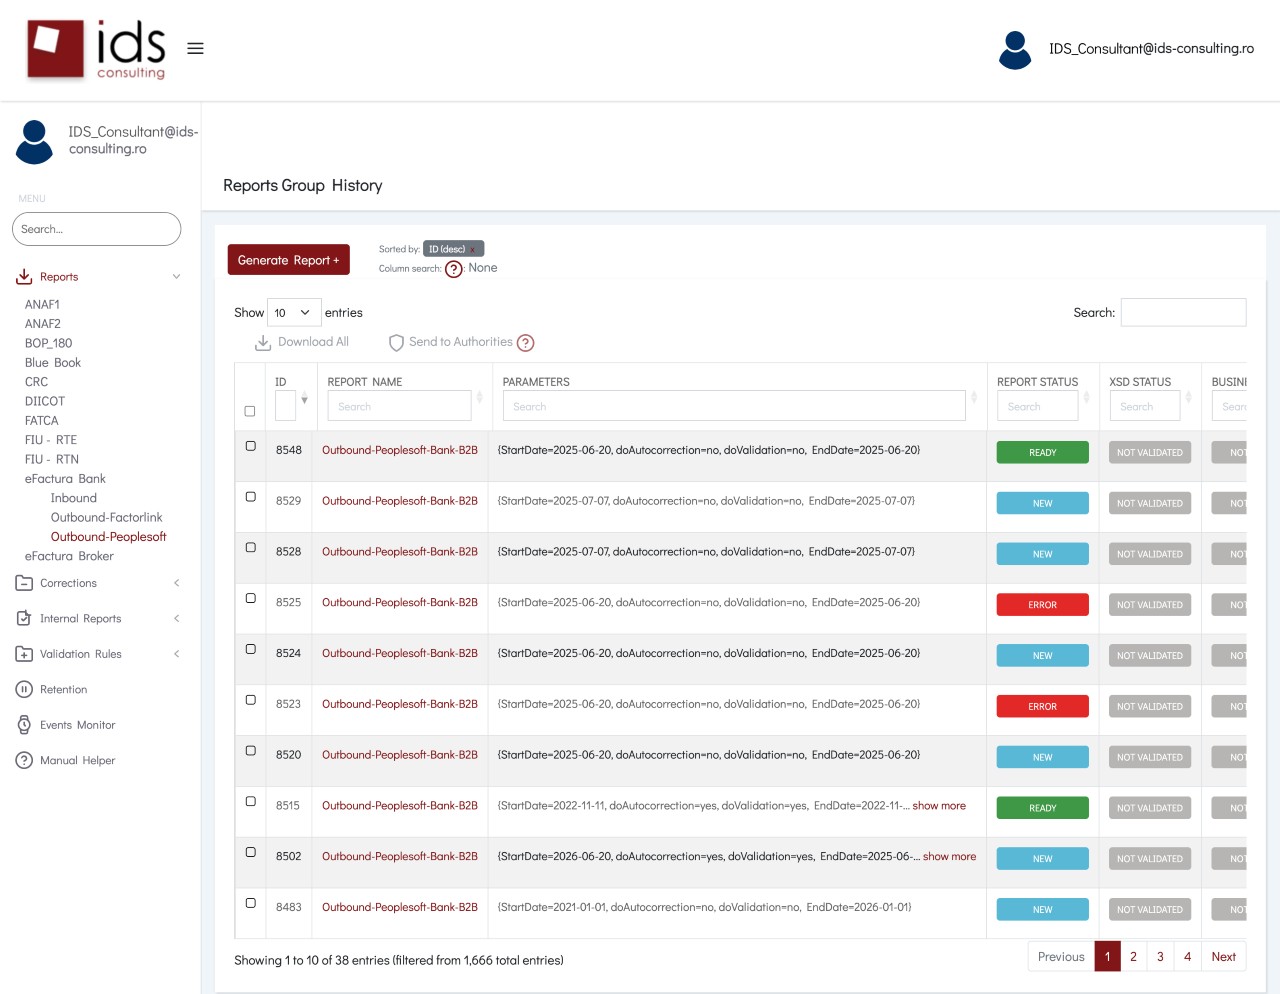
Task: Click the sidebar menu search field
Action: click(x=96, y=229)
